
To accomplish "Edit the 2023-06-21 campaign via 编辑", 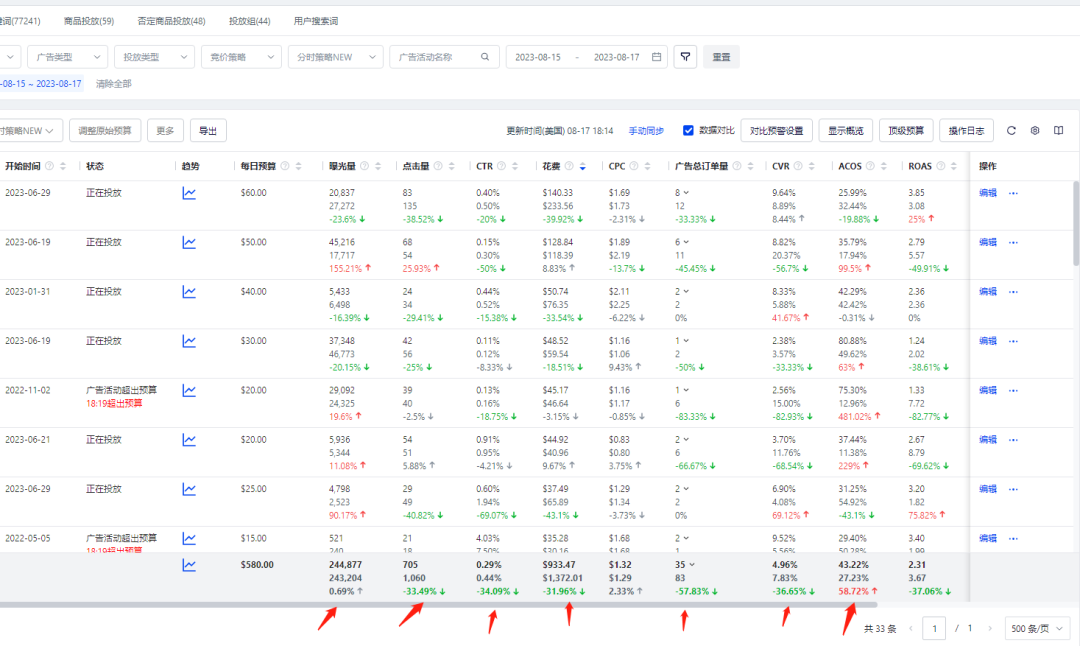I will (x=988, y=440).
